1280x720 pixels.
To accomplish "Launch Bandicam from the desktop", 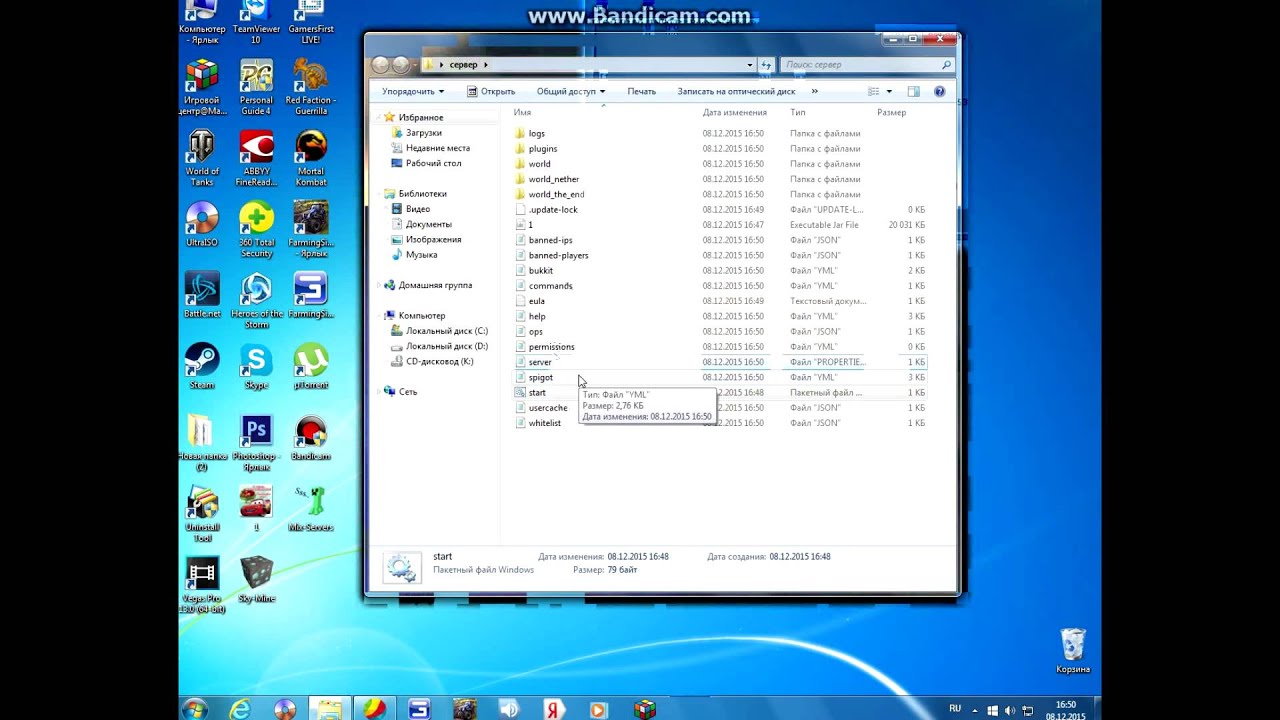I will coord(311,438).
